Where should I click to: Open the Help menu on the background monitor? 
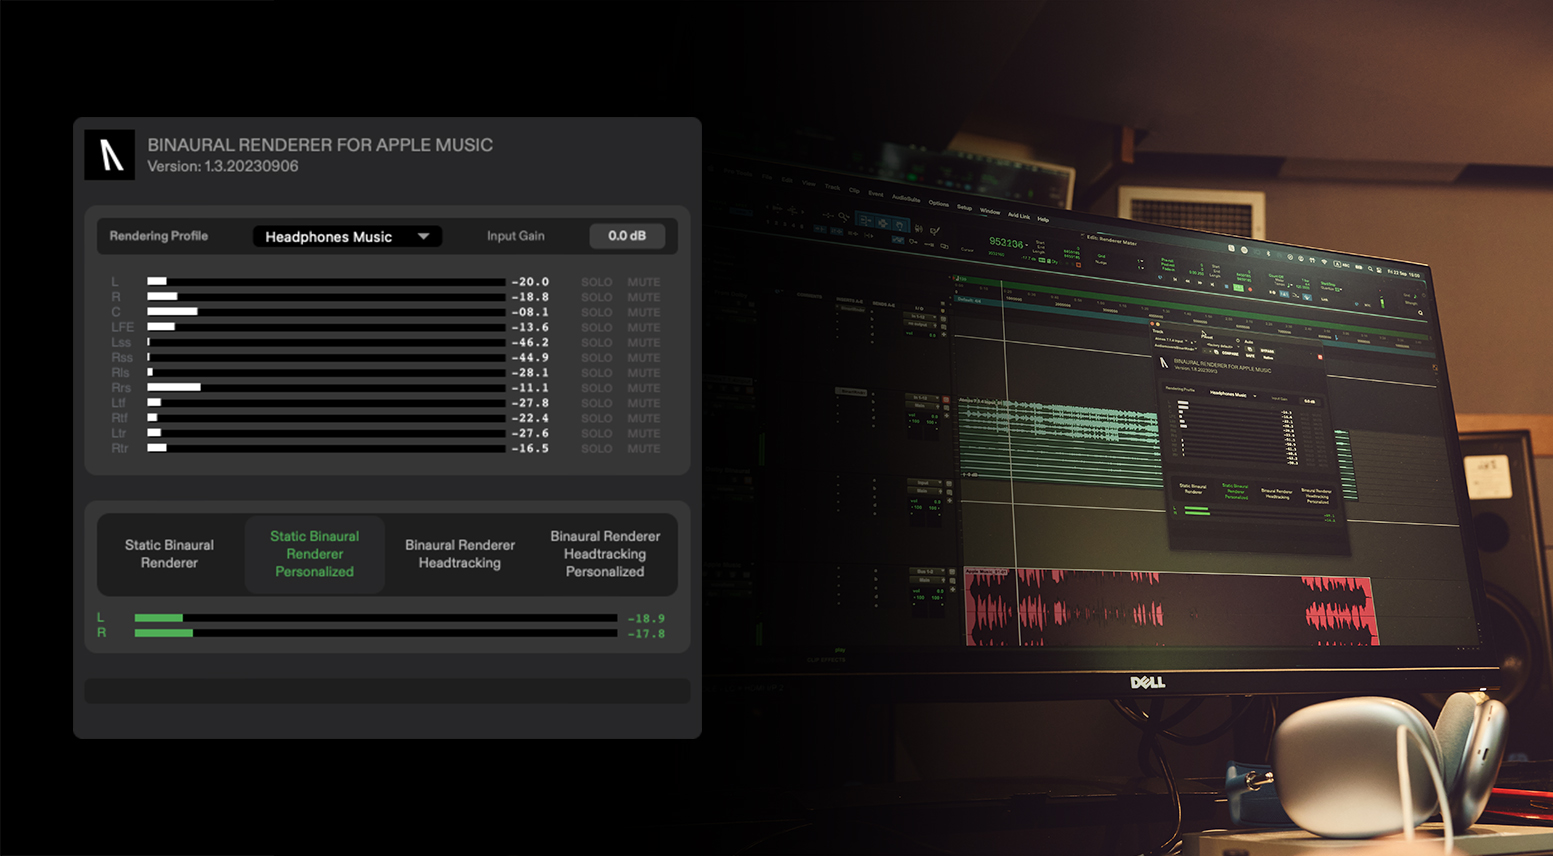point(1043,219)
